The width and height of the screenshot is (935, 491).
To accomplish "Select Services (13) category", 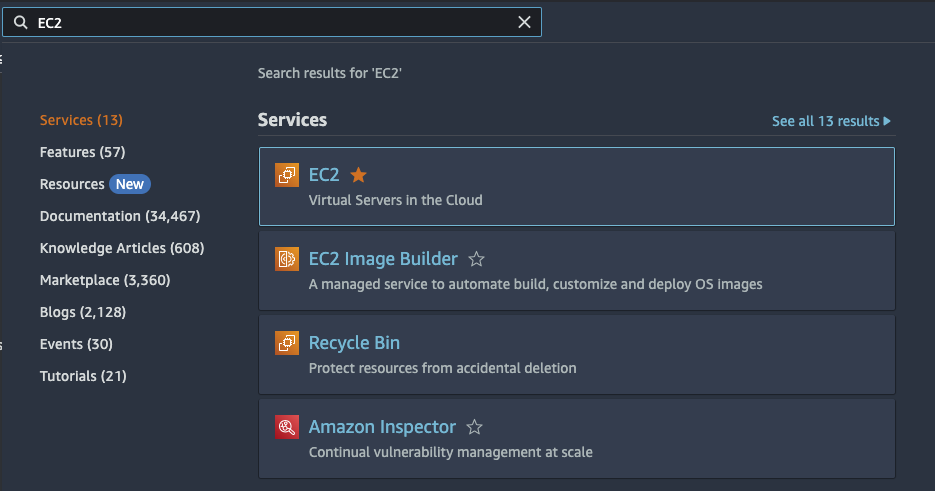I will click(x=81, y=120).
